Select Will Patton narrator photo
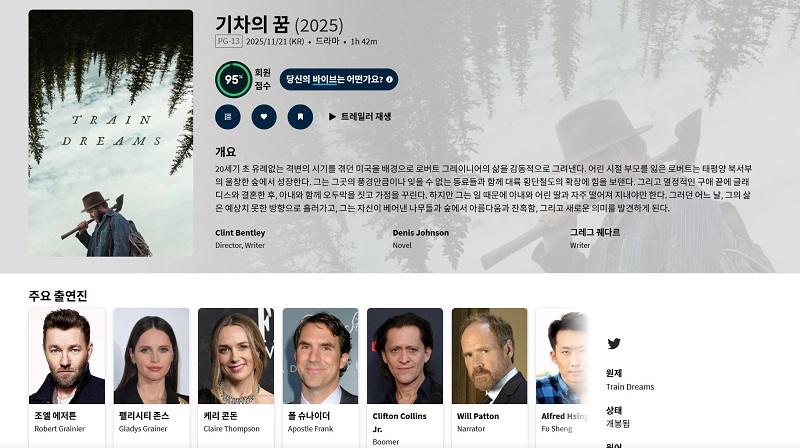This screenshot has width=800, height=448. [489, 356]
